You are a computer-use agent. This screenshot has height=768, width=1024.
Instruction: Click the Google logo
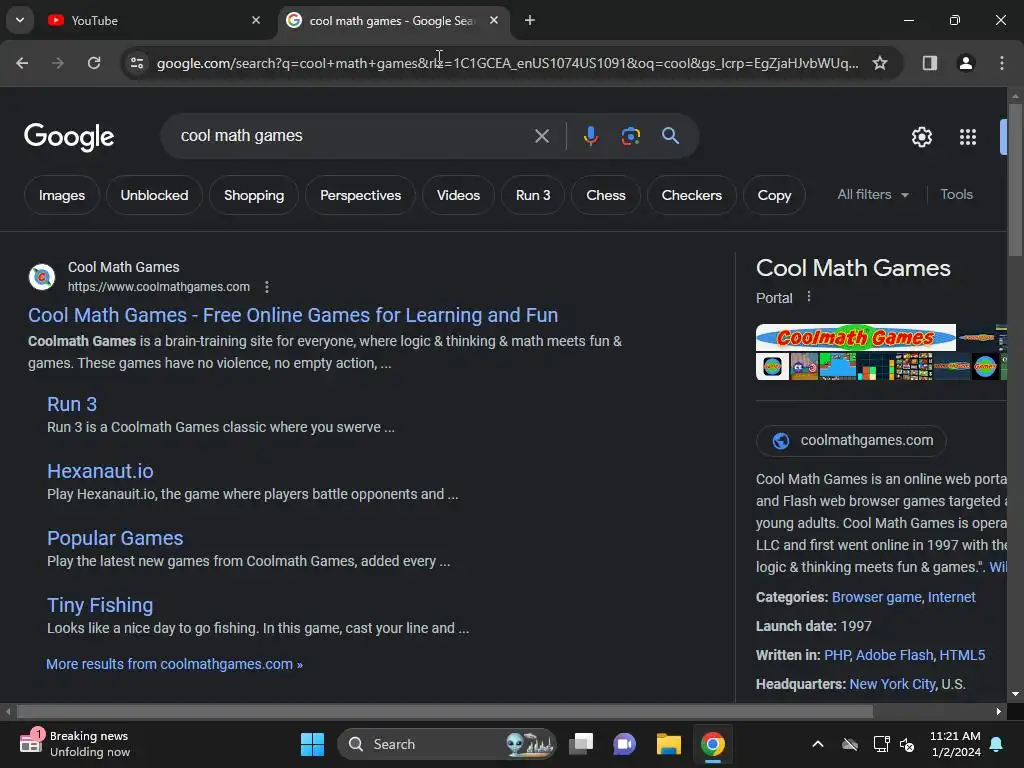pyautogui.click(x=69, y=136)
